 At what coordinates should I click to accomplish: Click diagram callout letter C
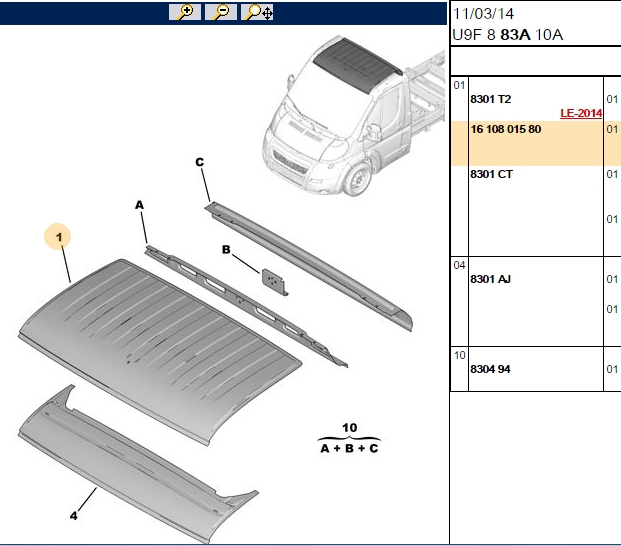pos(200,162)
